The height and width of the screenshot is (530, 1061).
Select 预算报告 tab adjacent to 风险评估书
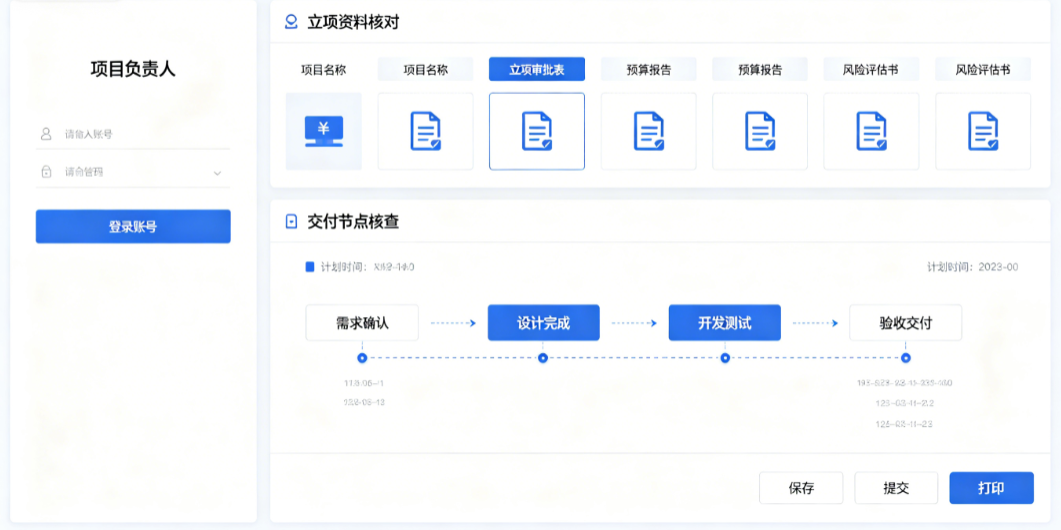pyautogui.click(x=760, y=69)
